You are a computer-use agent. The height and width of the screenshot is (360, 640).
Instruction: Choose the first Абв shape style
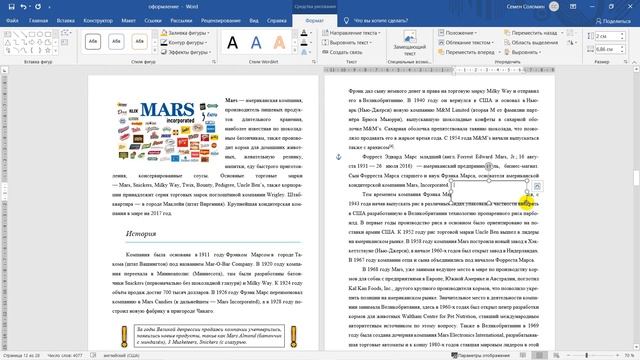93,42
